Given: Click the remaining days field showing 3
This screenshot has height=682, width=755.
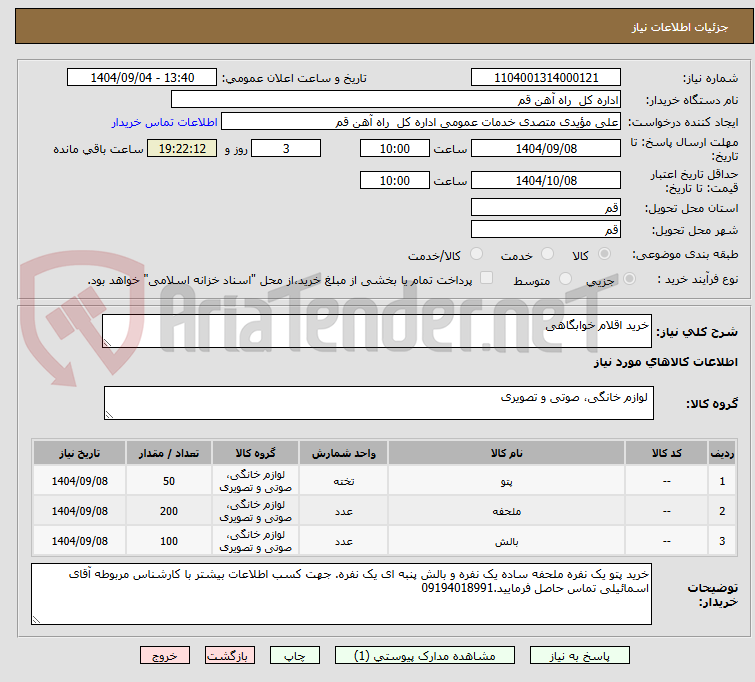Looking at the screenshot, I should coord(286,148).
